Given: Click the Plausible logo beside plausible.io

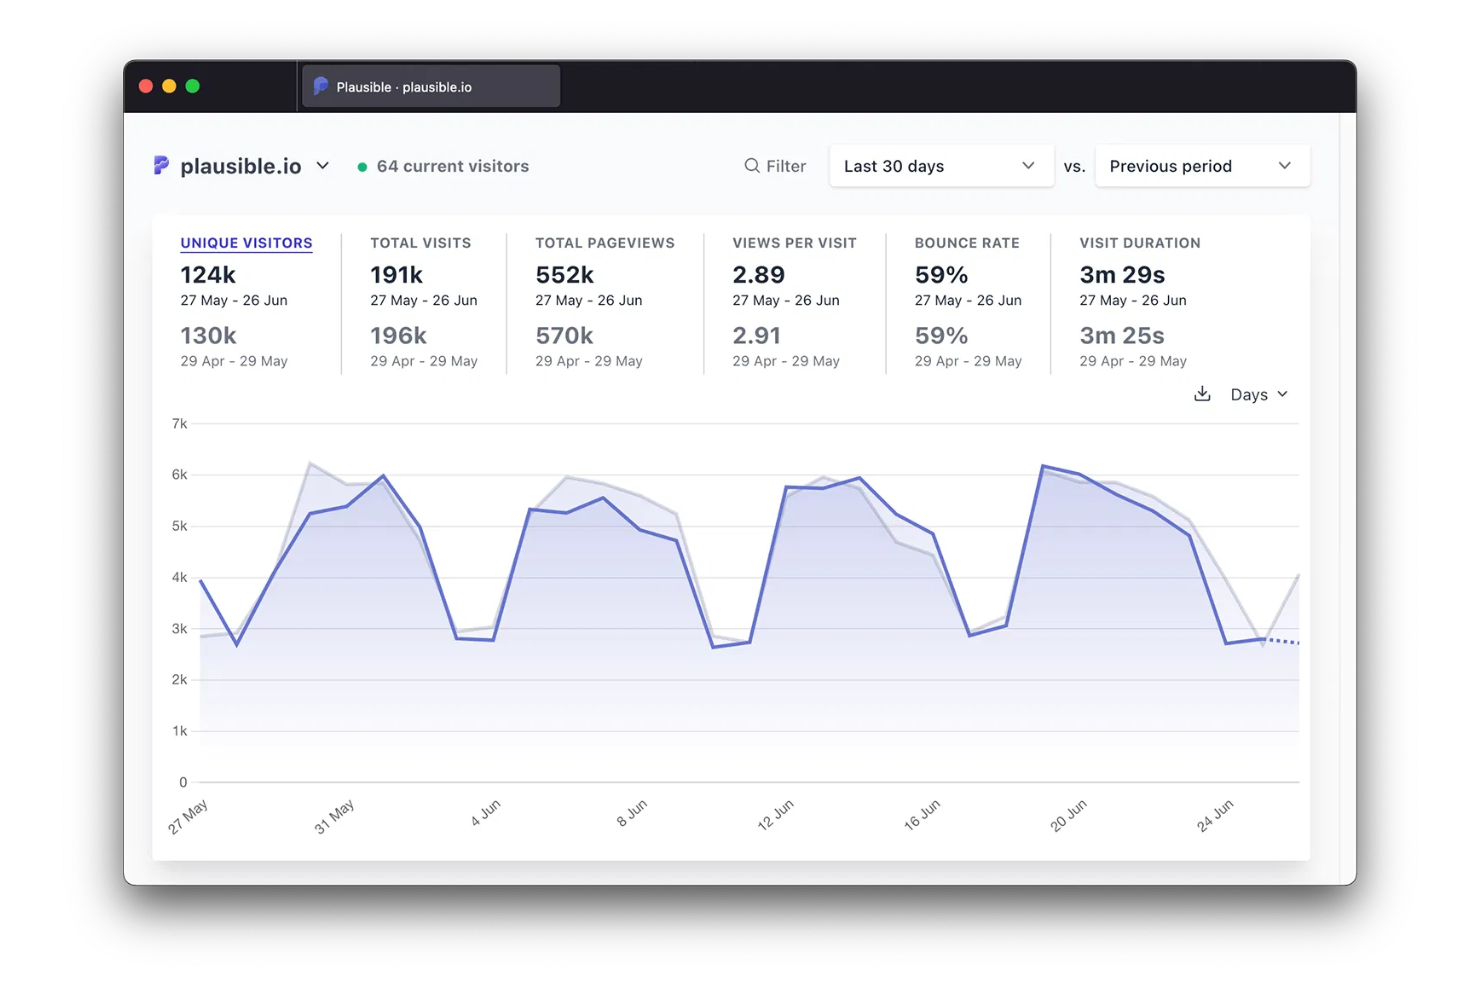Looking at the screenshot, I should coord(161,165).
